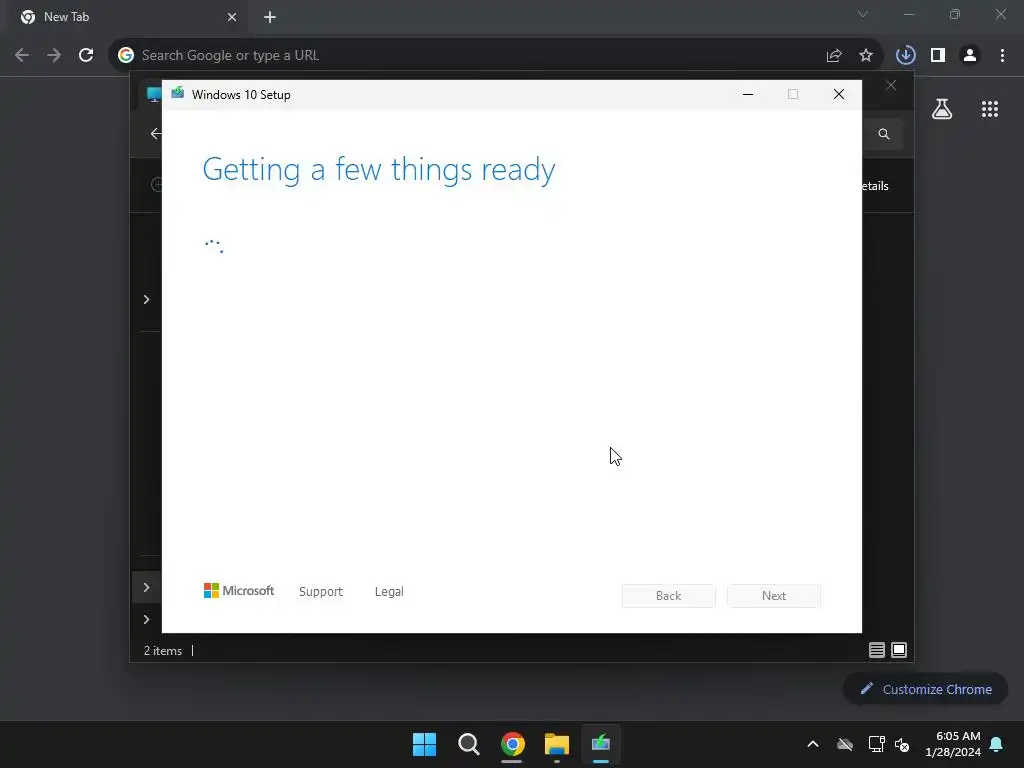Click the Microsoft logo in Setup window
Screen dimensions: 1024x768
[239, 591]
